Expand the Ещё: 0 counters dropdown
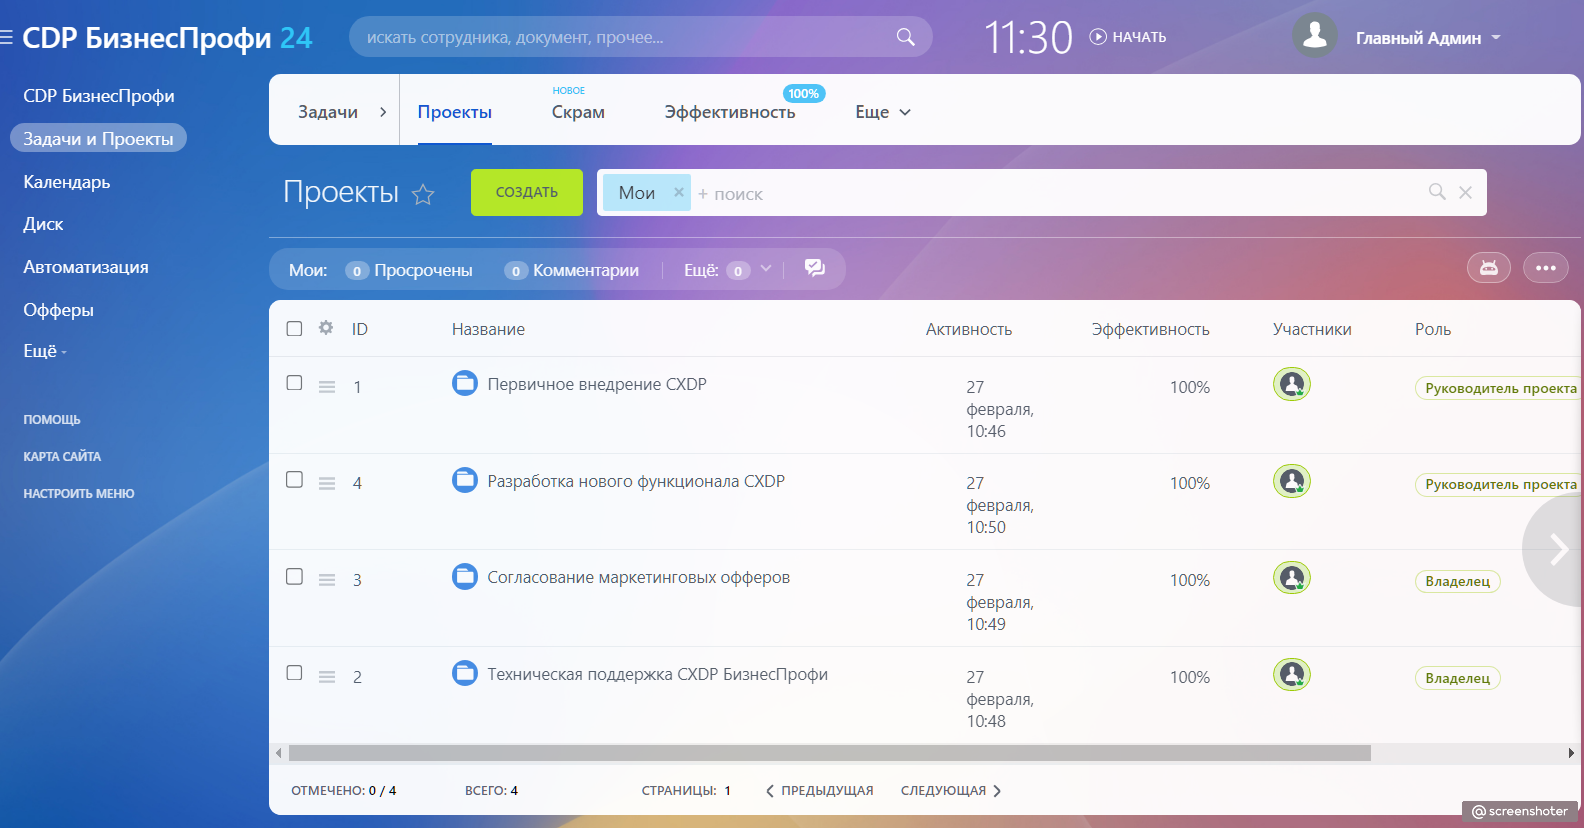This screenshot has height=828, width=1584. tap(766, 268)
